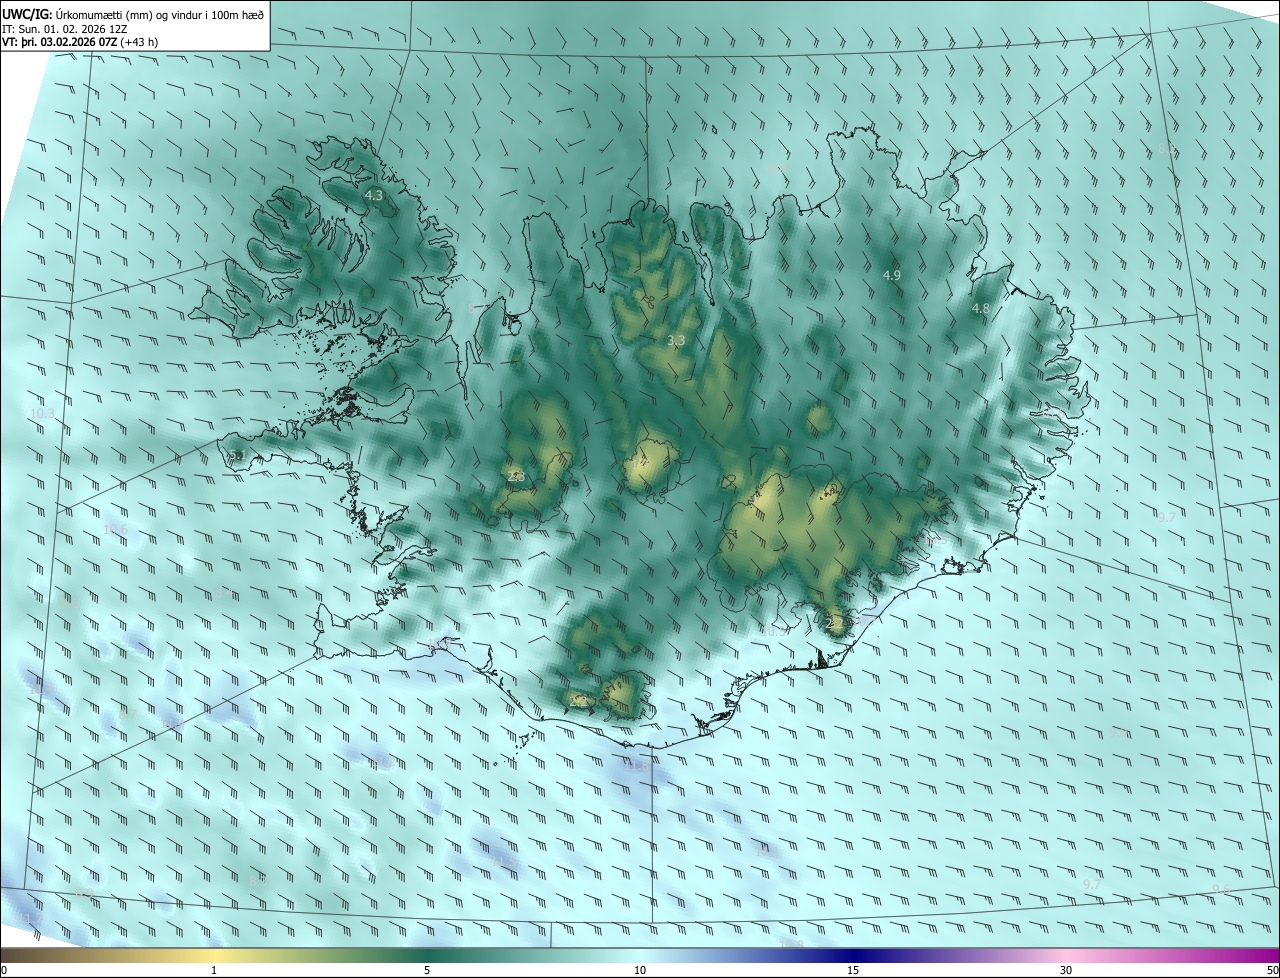Select the 9.6 value on the map

tap(1221, 890)
